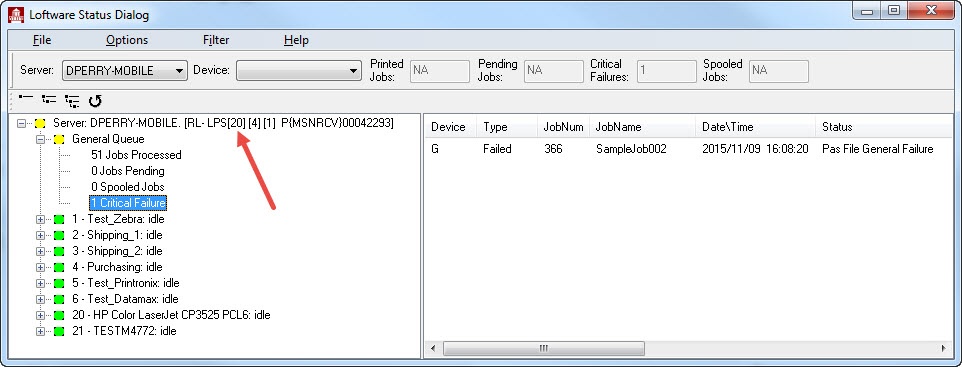Click the Failed type cell for job 366
The image size is (962, 367).
(x=497, y=149)
